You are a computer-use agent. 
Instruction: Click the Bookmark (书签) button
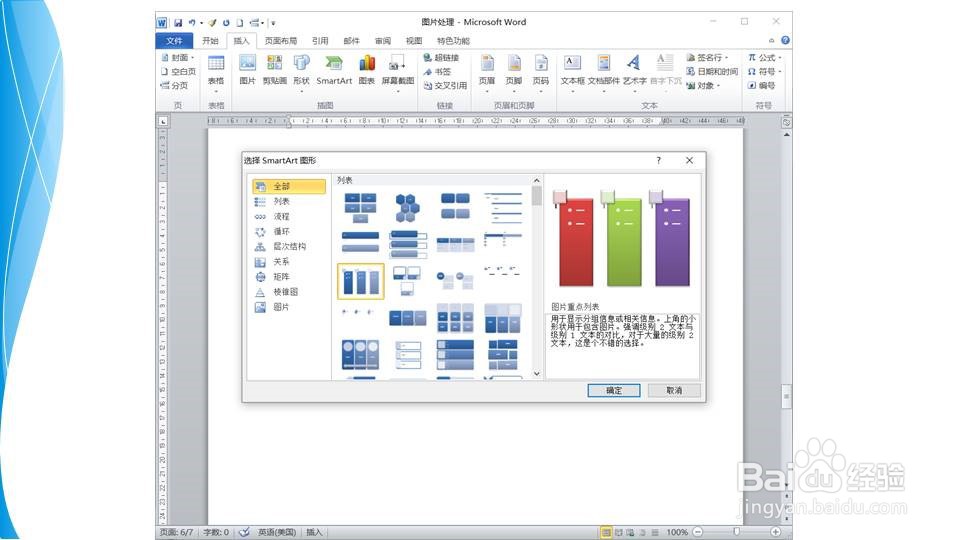coord(437,72)
